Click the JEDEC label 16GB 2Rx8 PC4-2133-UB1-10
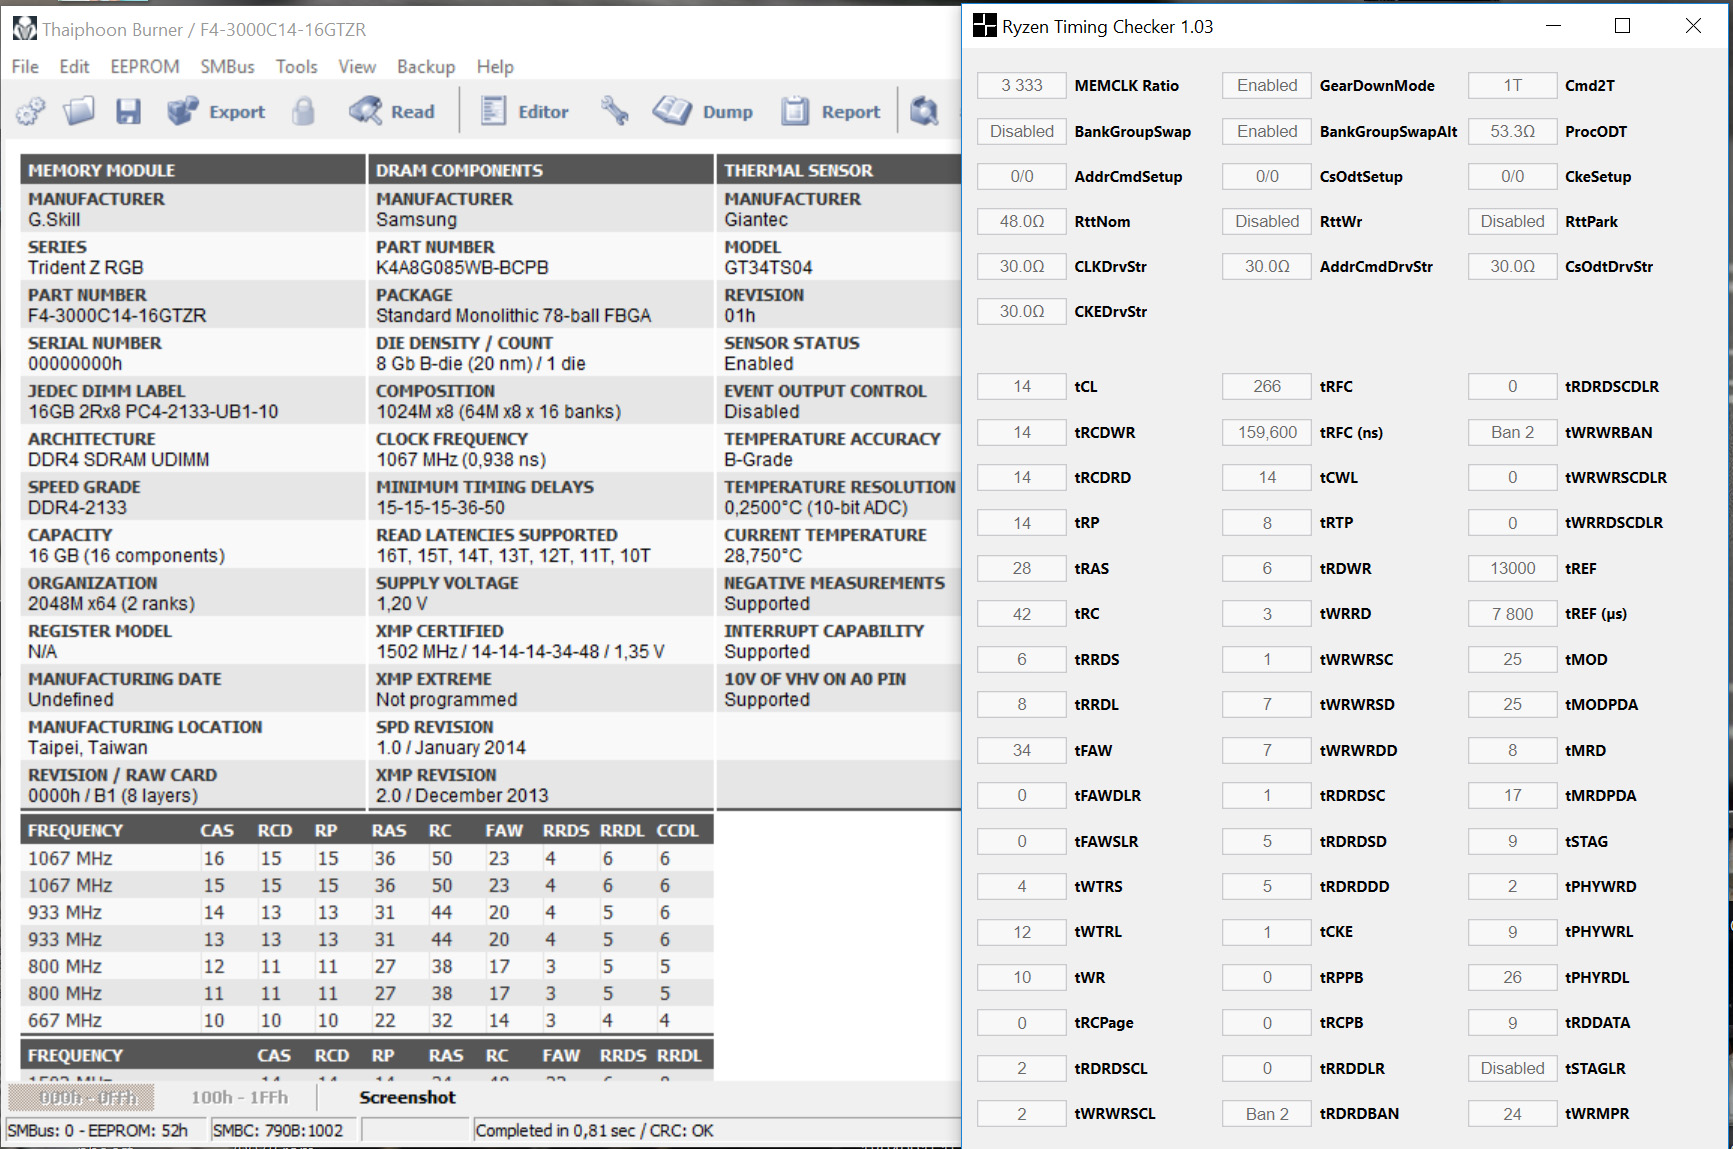 [x=153, y=412]
